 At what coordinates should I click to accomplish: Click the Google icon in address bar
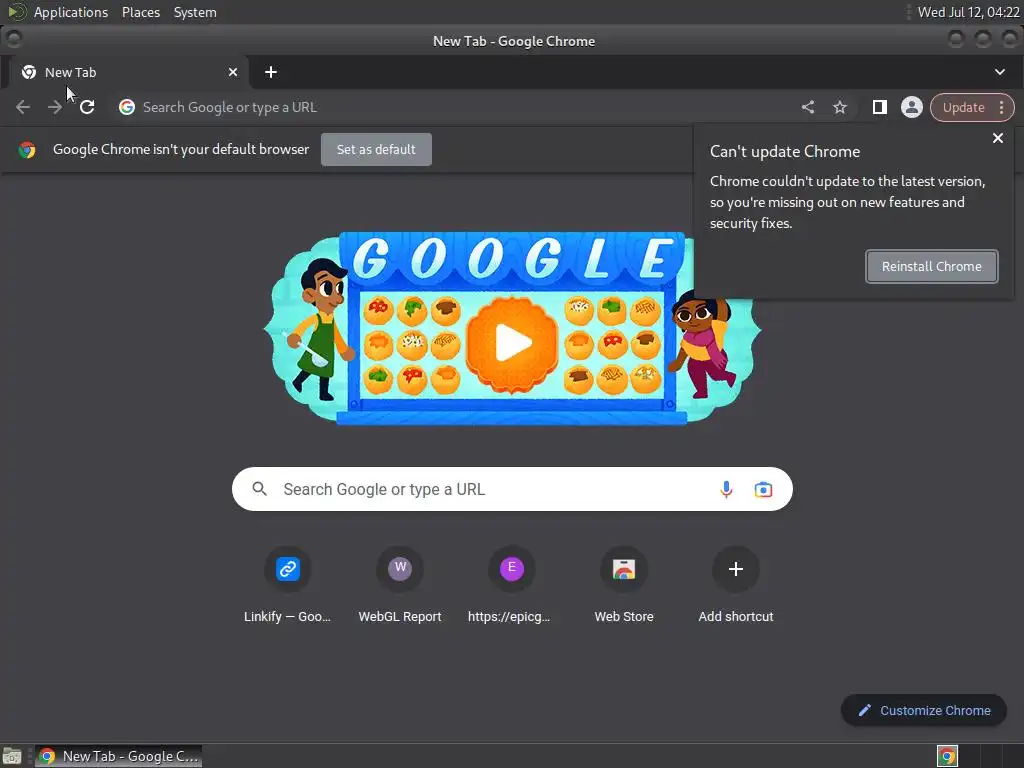point(127,107)
